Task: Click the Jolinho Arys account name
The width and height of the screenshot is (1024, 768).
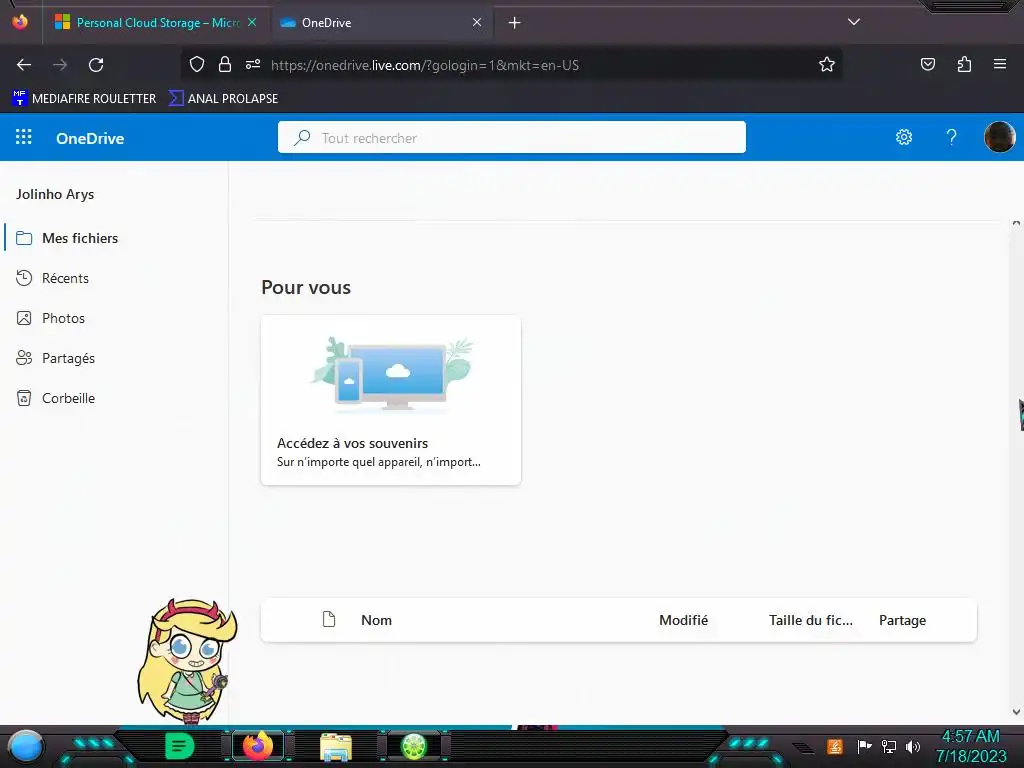Action: click(55, 195)
